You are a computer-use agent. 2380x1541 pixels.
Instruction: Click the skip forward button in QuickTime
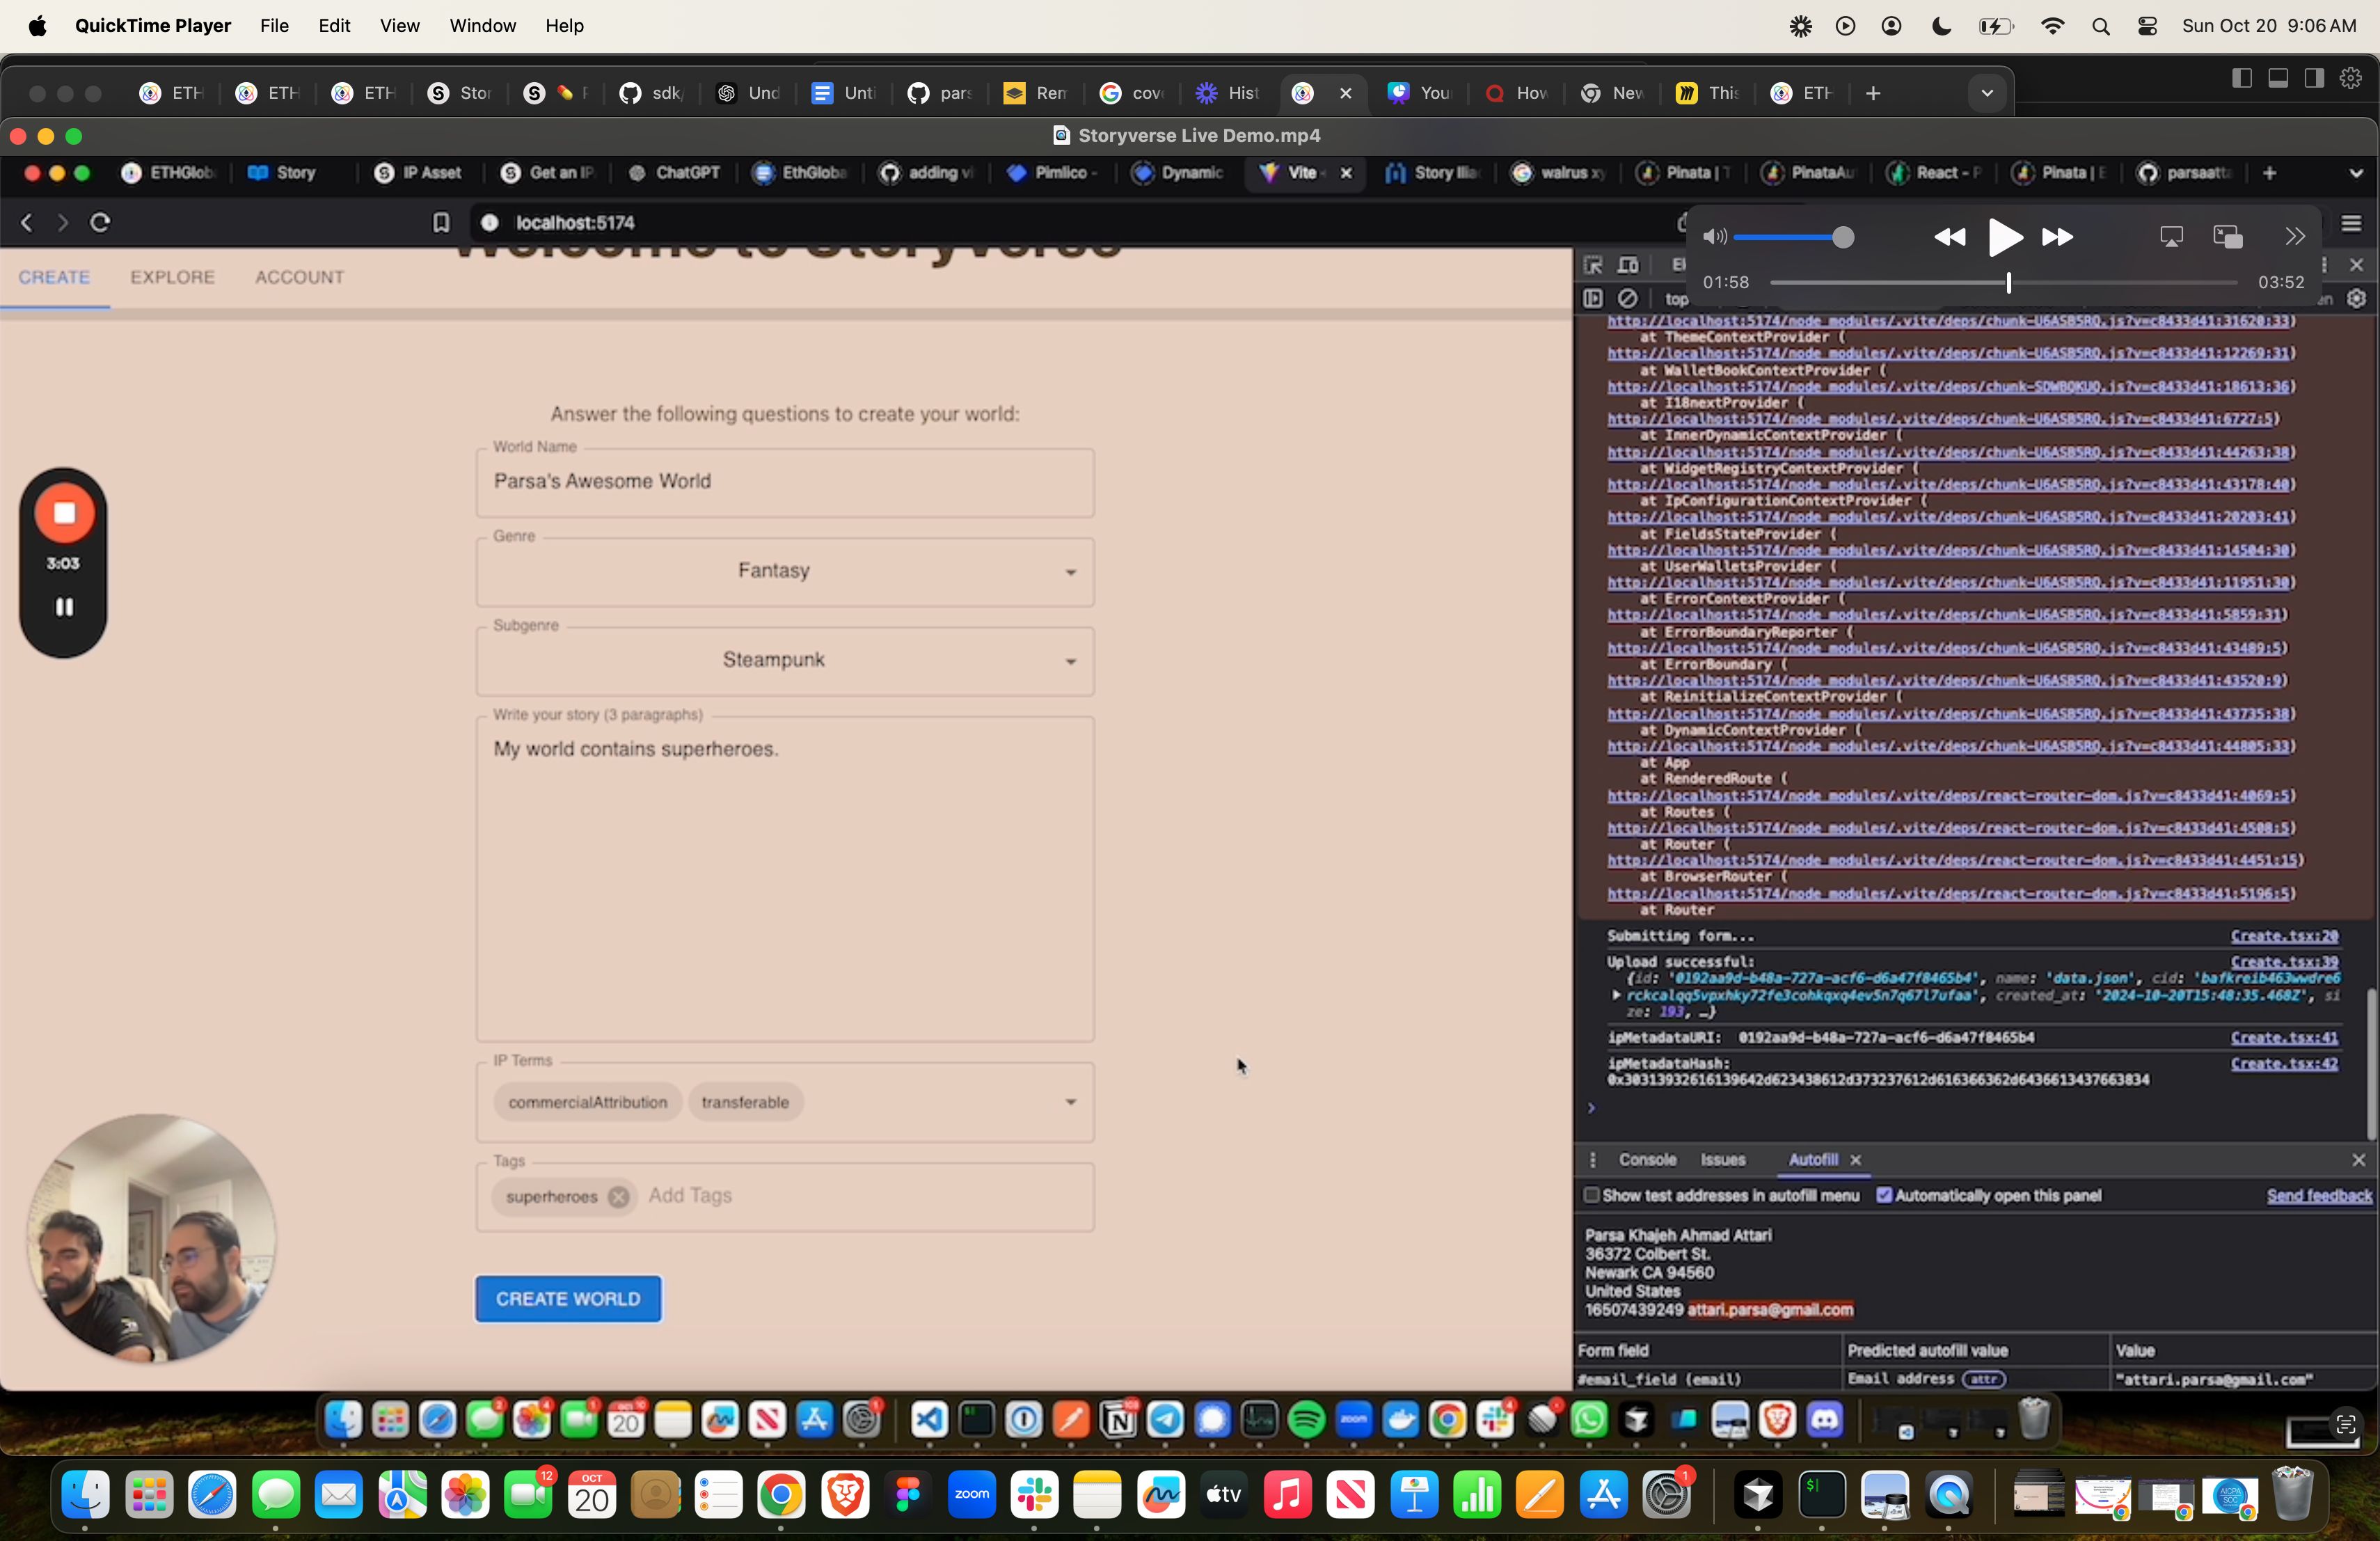point(2057,235)
